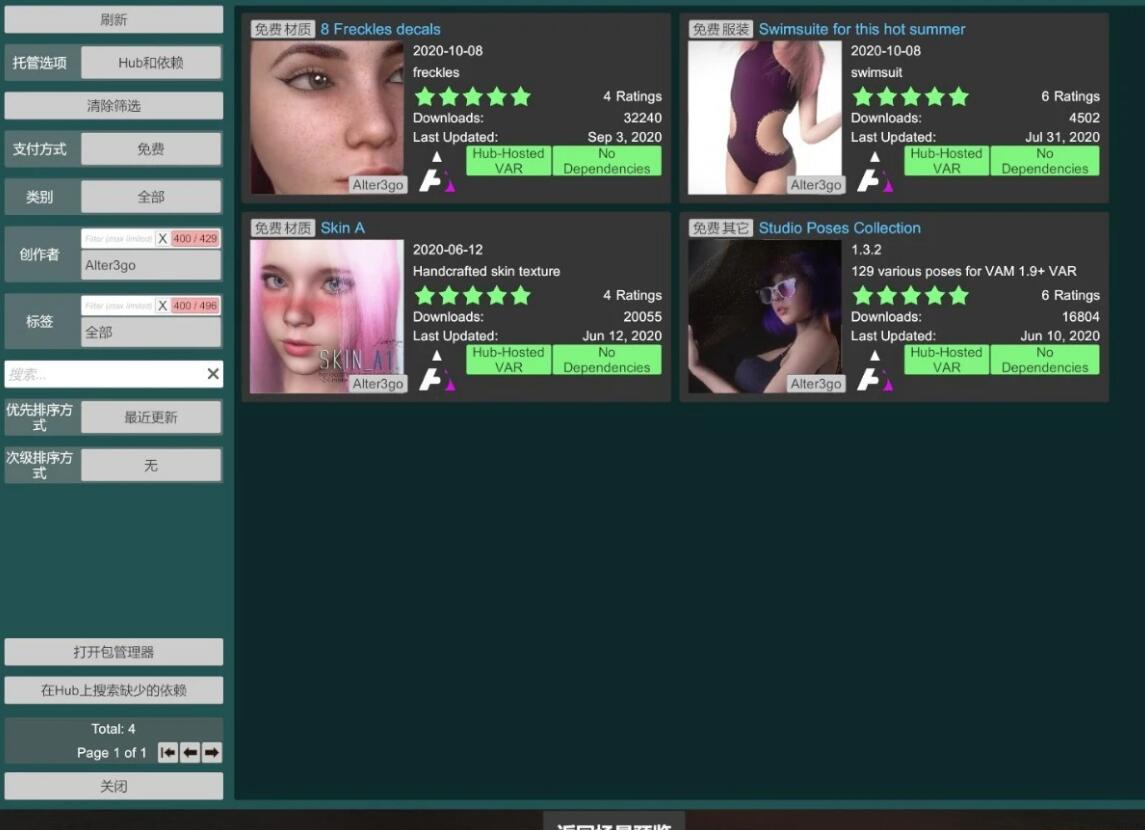Viewport: 1145px width, 830px height.
Task: Open the Studio Poses Collection link
Action: click(839, 228)
